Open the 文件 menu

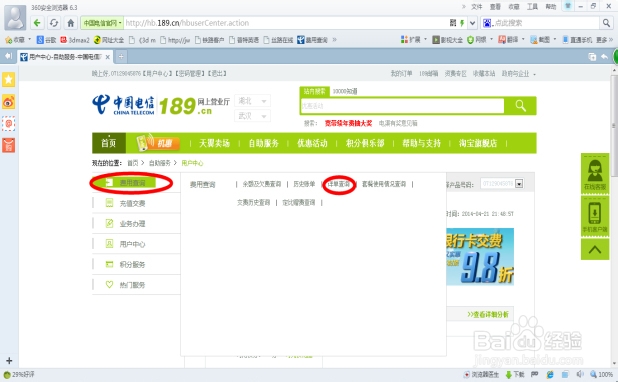point(477,7)
